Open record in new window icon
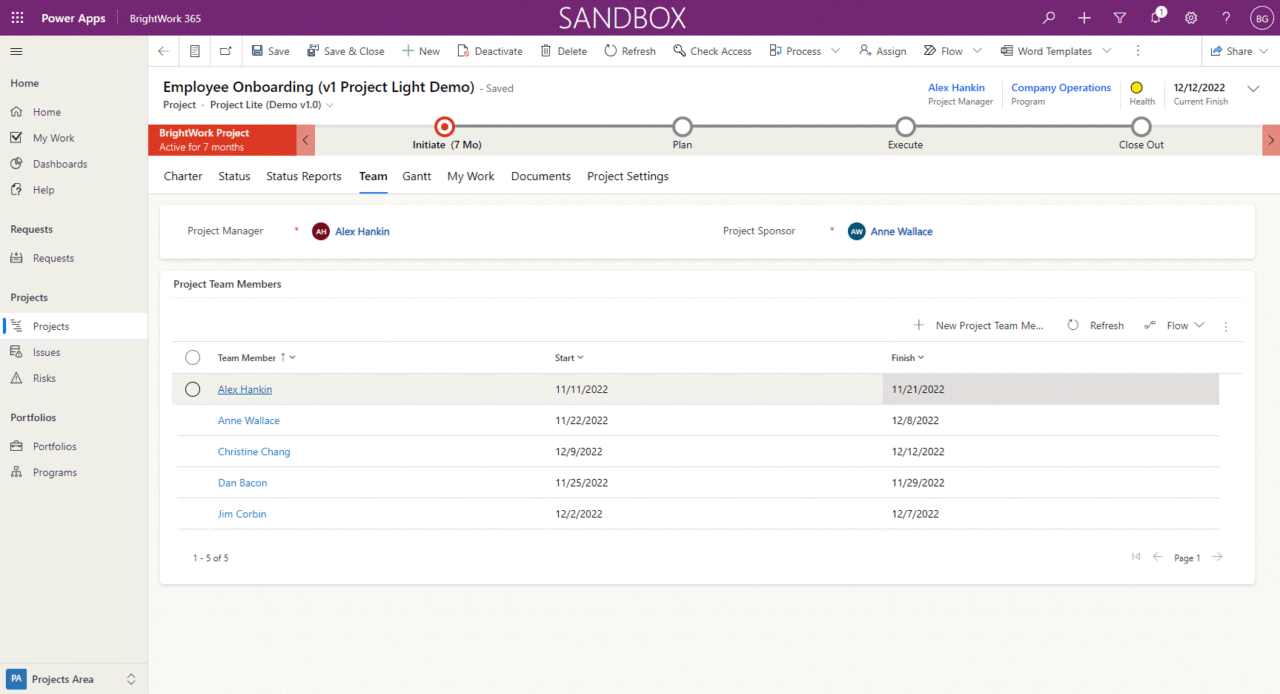The width and height of the screenshot is (1280, 694). [x=225, y=51]
